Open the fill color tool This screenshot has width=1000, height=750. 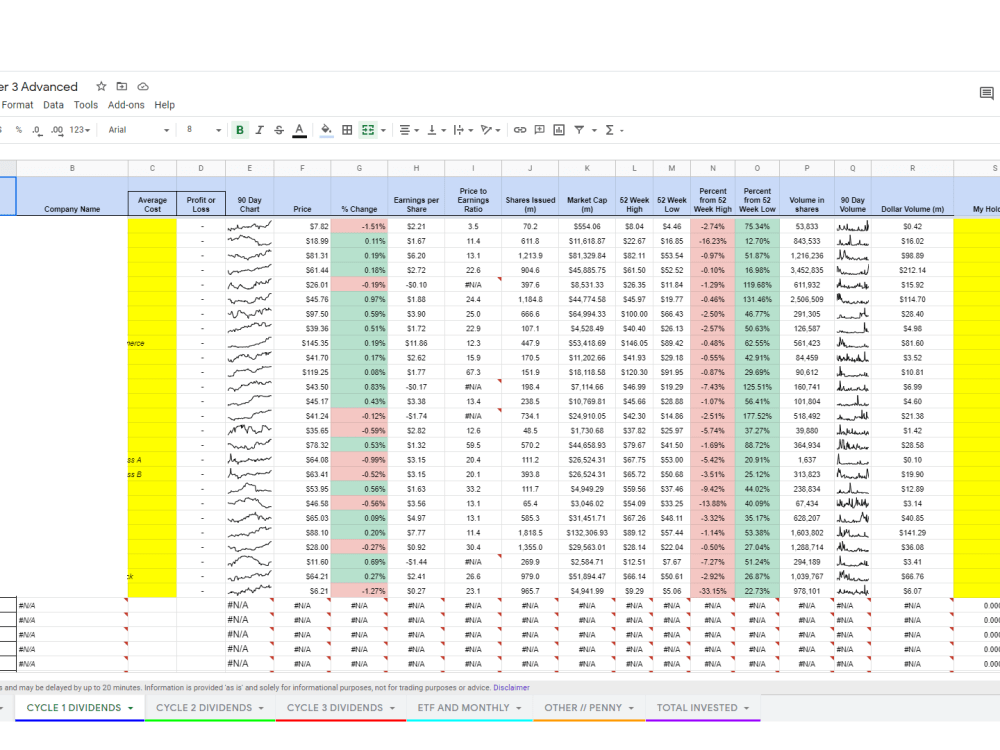point(327,130)
